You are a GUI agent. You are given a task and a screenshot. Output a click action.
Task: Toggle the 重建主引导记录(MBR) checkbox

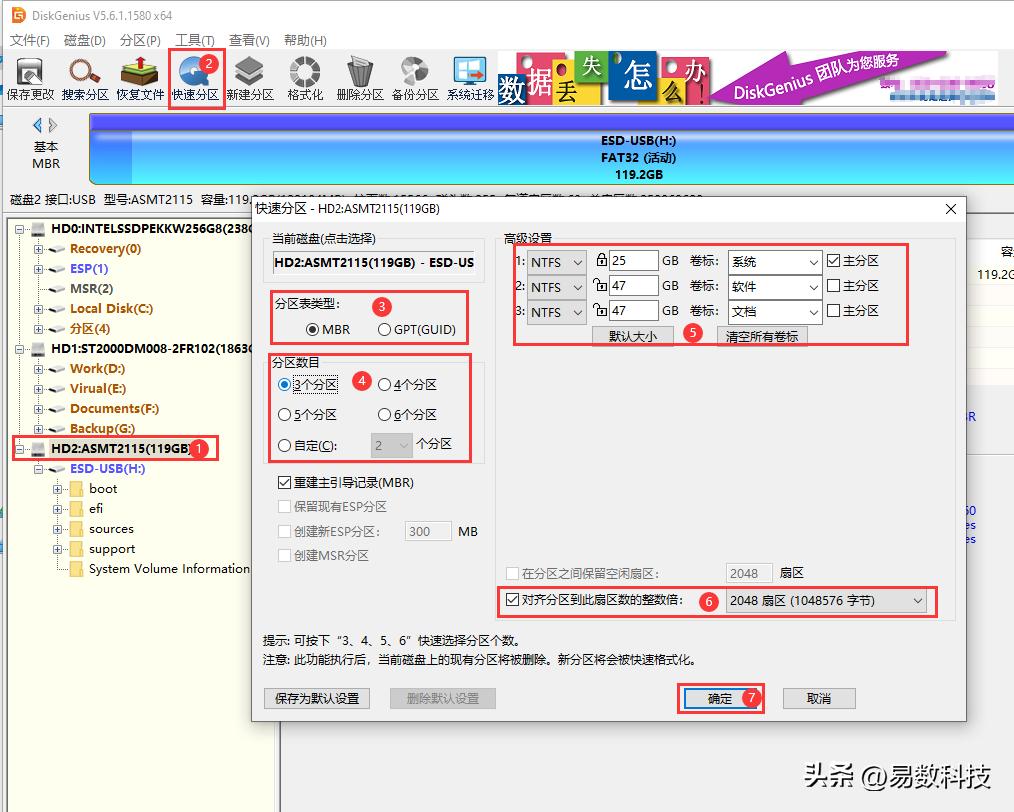285,482
